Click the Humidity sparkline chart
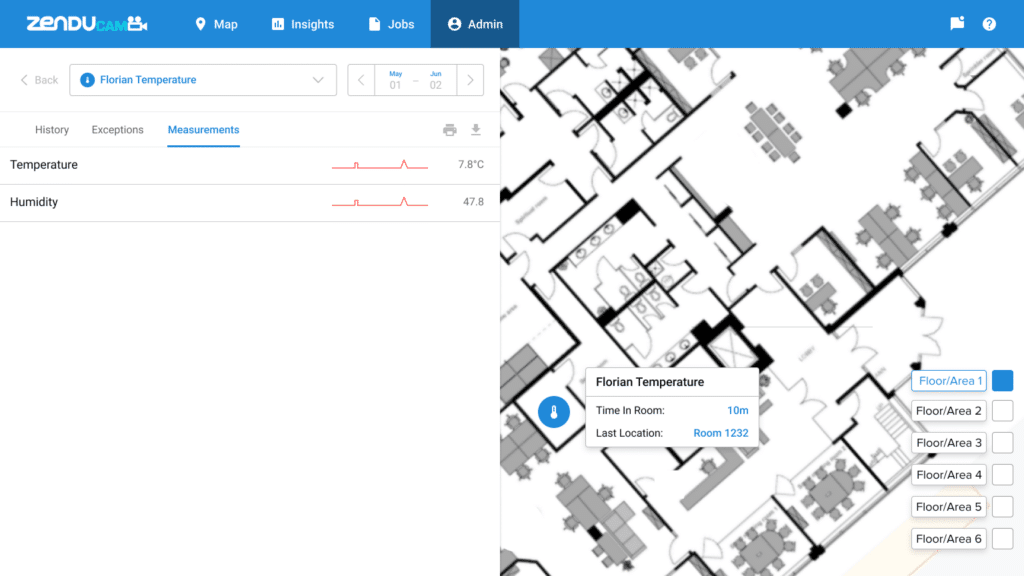 pyautogui.click(x=380, y=202)
